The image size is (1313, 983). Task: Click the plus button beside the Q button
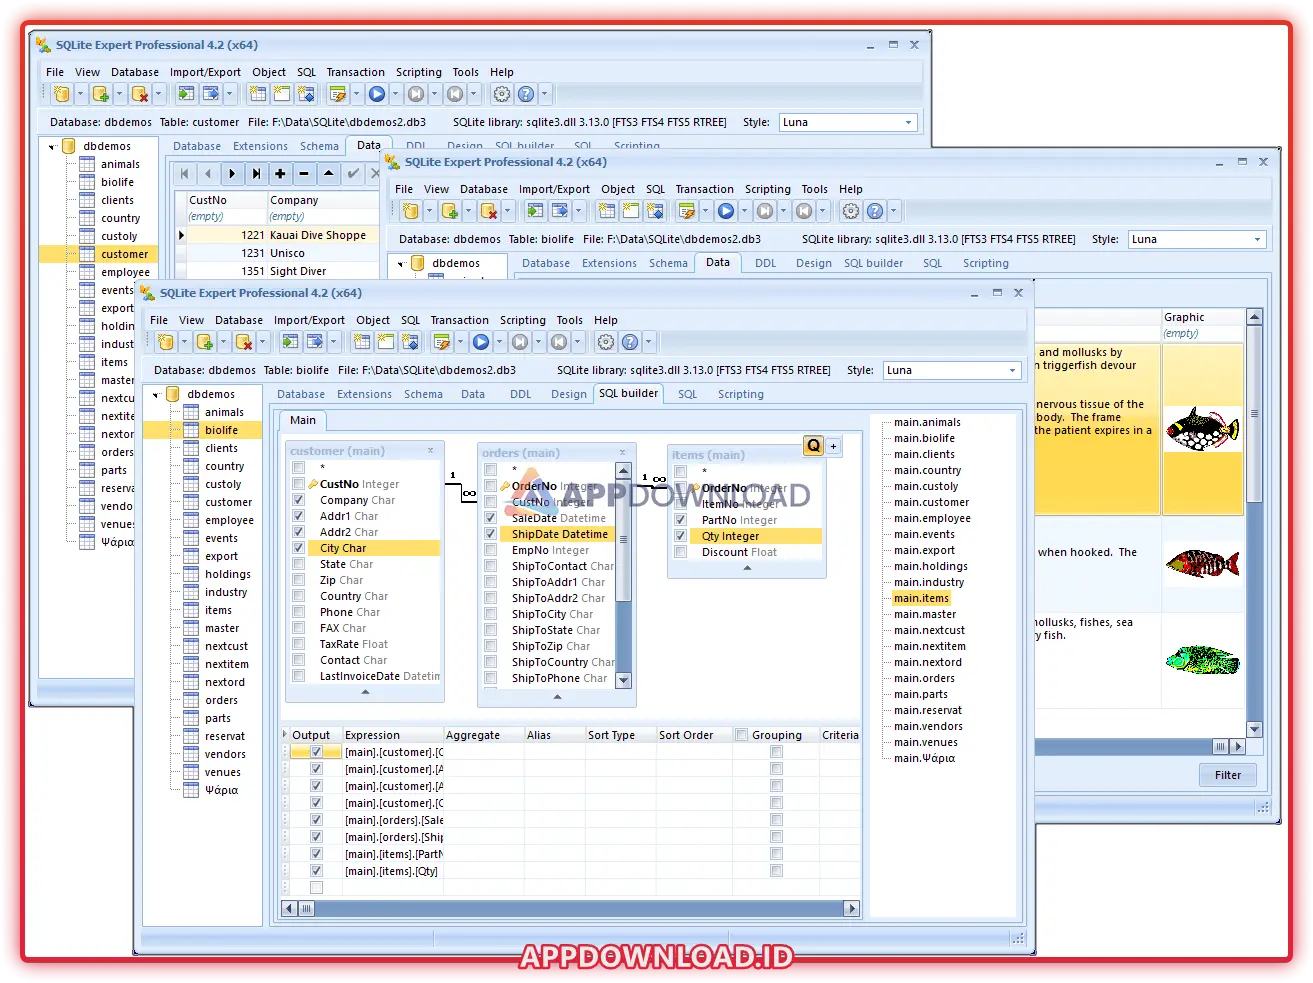click(x=833, y=446)
